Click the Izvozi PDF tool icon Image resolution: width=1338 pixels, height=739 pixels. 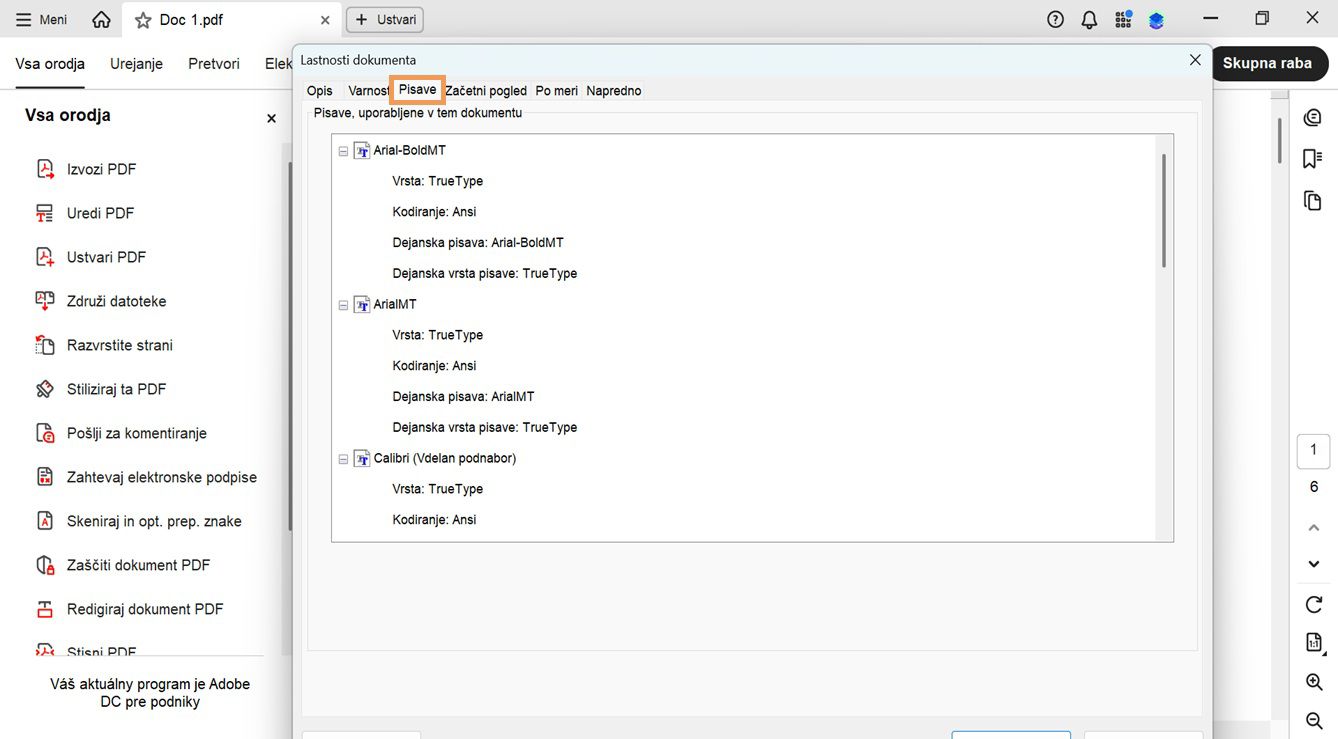45,169
